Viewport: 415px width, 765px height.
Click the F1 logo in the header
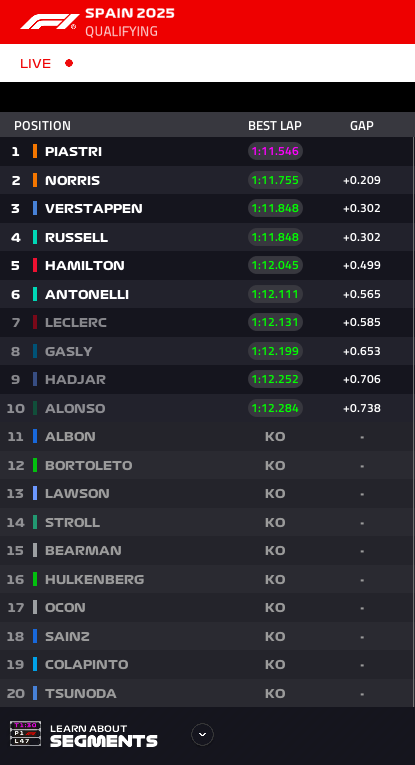click(50, 21)
